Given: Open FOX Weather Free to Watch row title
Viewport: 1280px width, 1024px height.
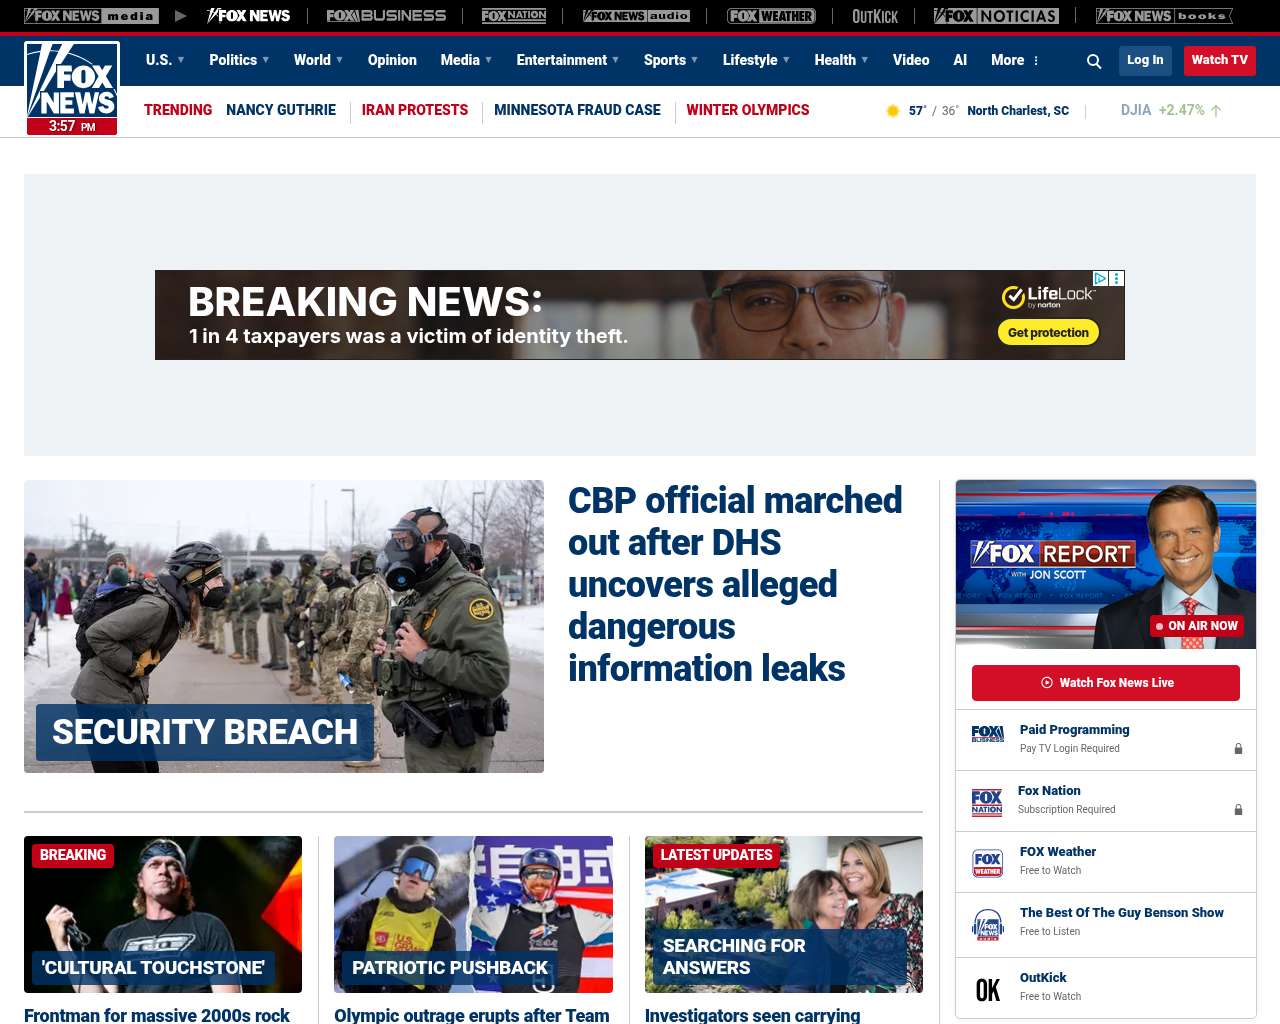Looking at the screenshot, I should coord(1058,852).
